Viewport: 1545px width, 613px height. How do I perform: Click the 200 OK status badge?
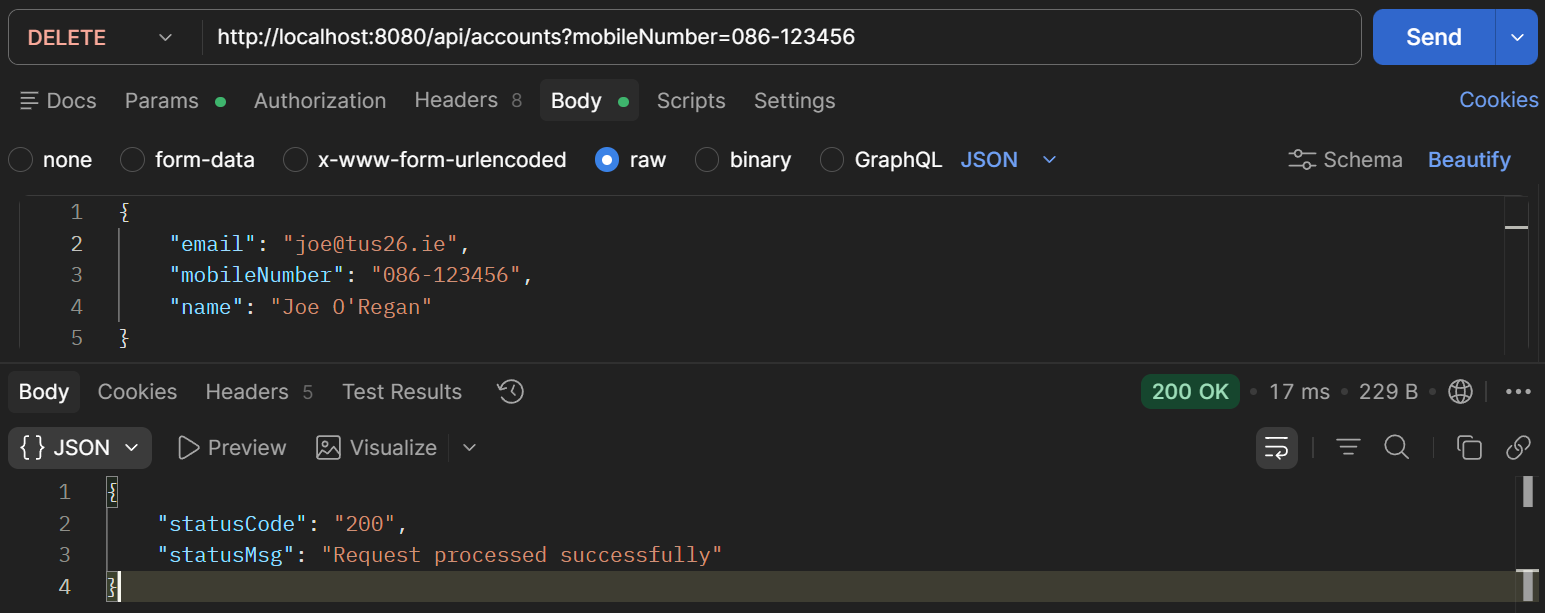1190,392
